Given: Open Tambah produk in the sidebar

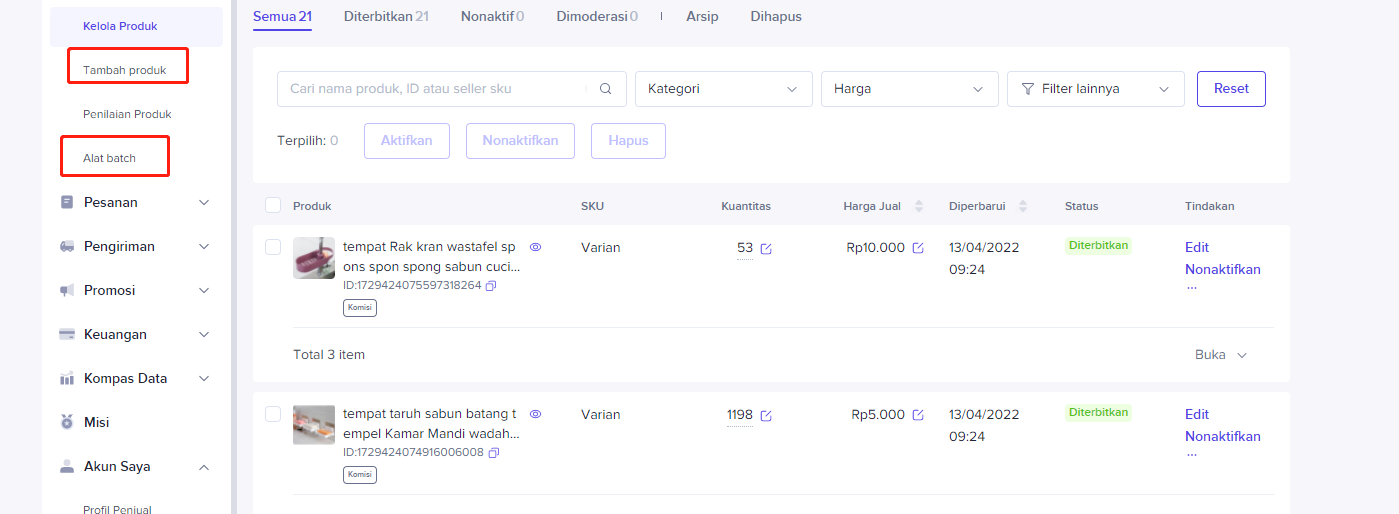Looking at the screenshot, I should click(x=125, y=70).
